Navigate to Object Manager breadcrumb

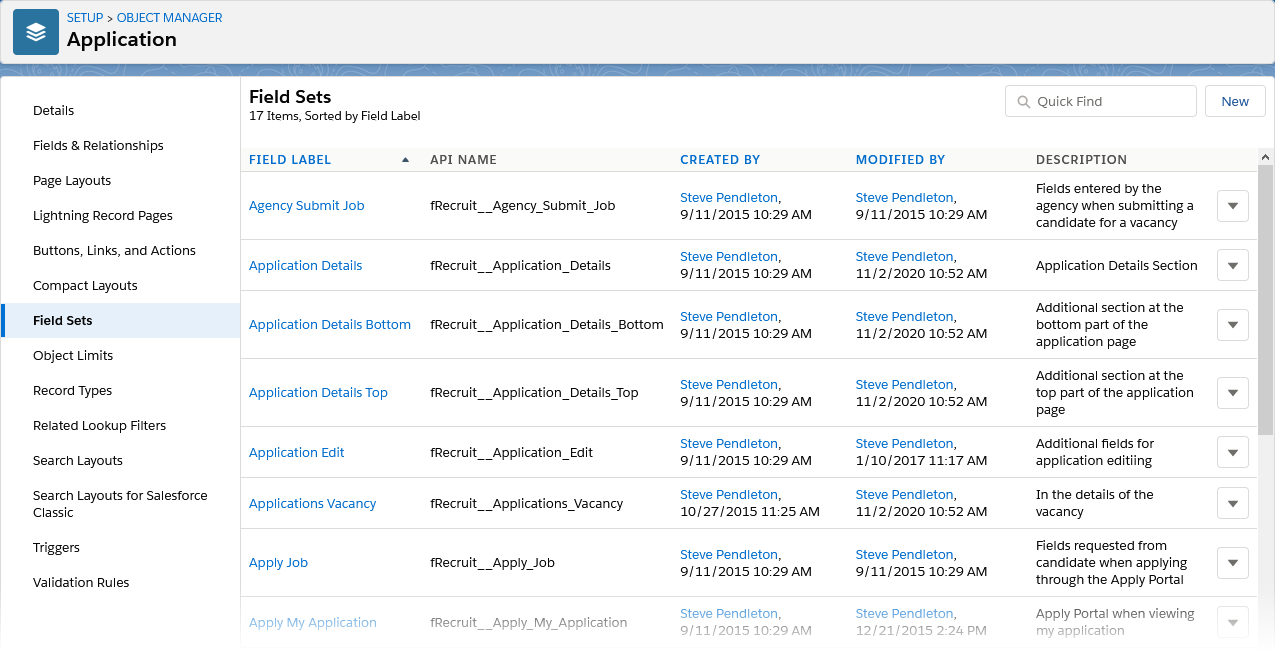click(170, 18)
